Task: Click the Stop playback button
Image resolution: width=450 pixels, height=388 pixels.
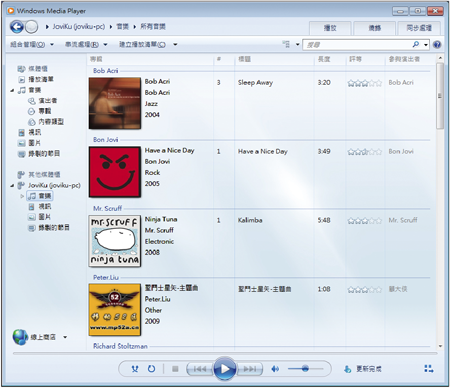Action: coord(175,369)
